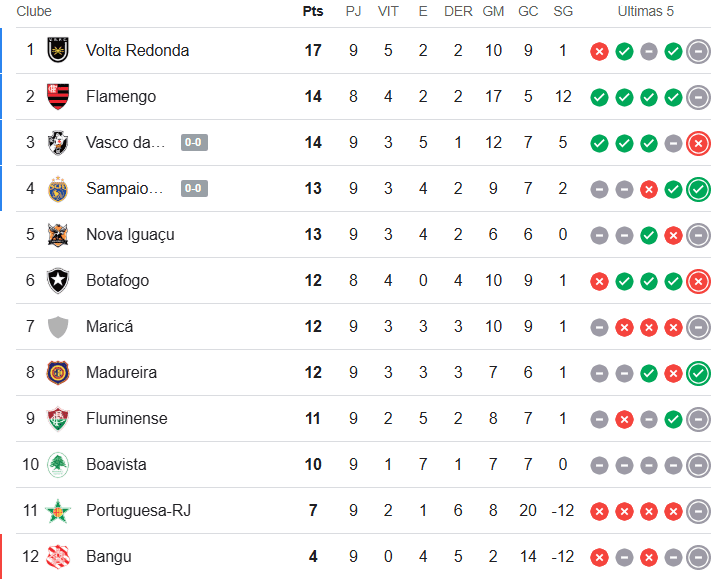Open the Sampaio 0-0 live score badge
719x579 pixels.
[194, 188]
